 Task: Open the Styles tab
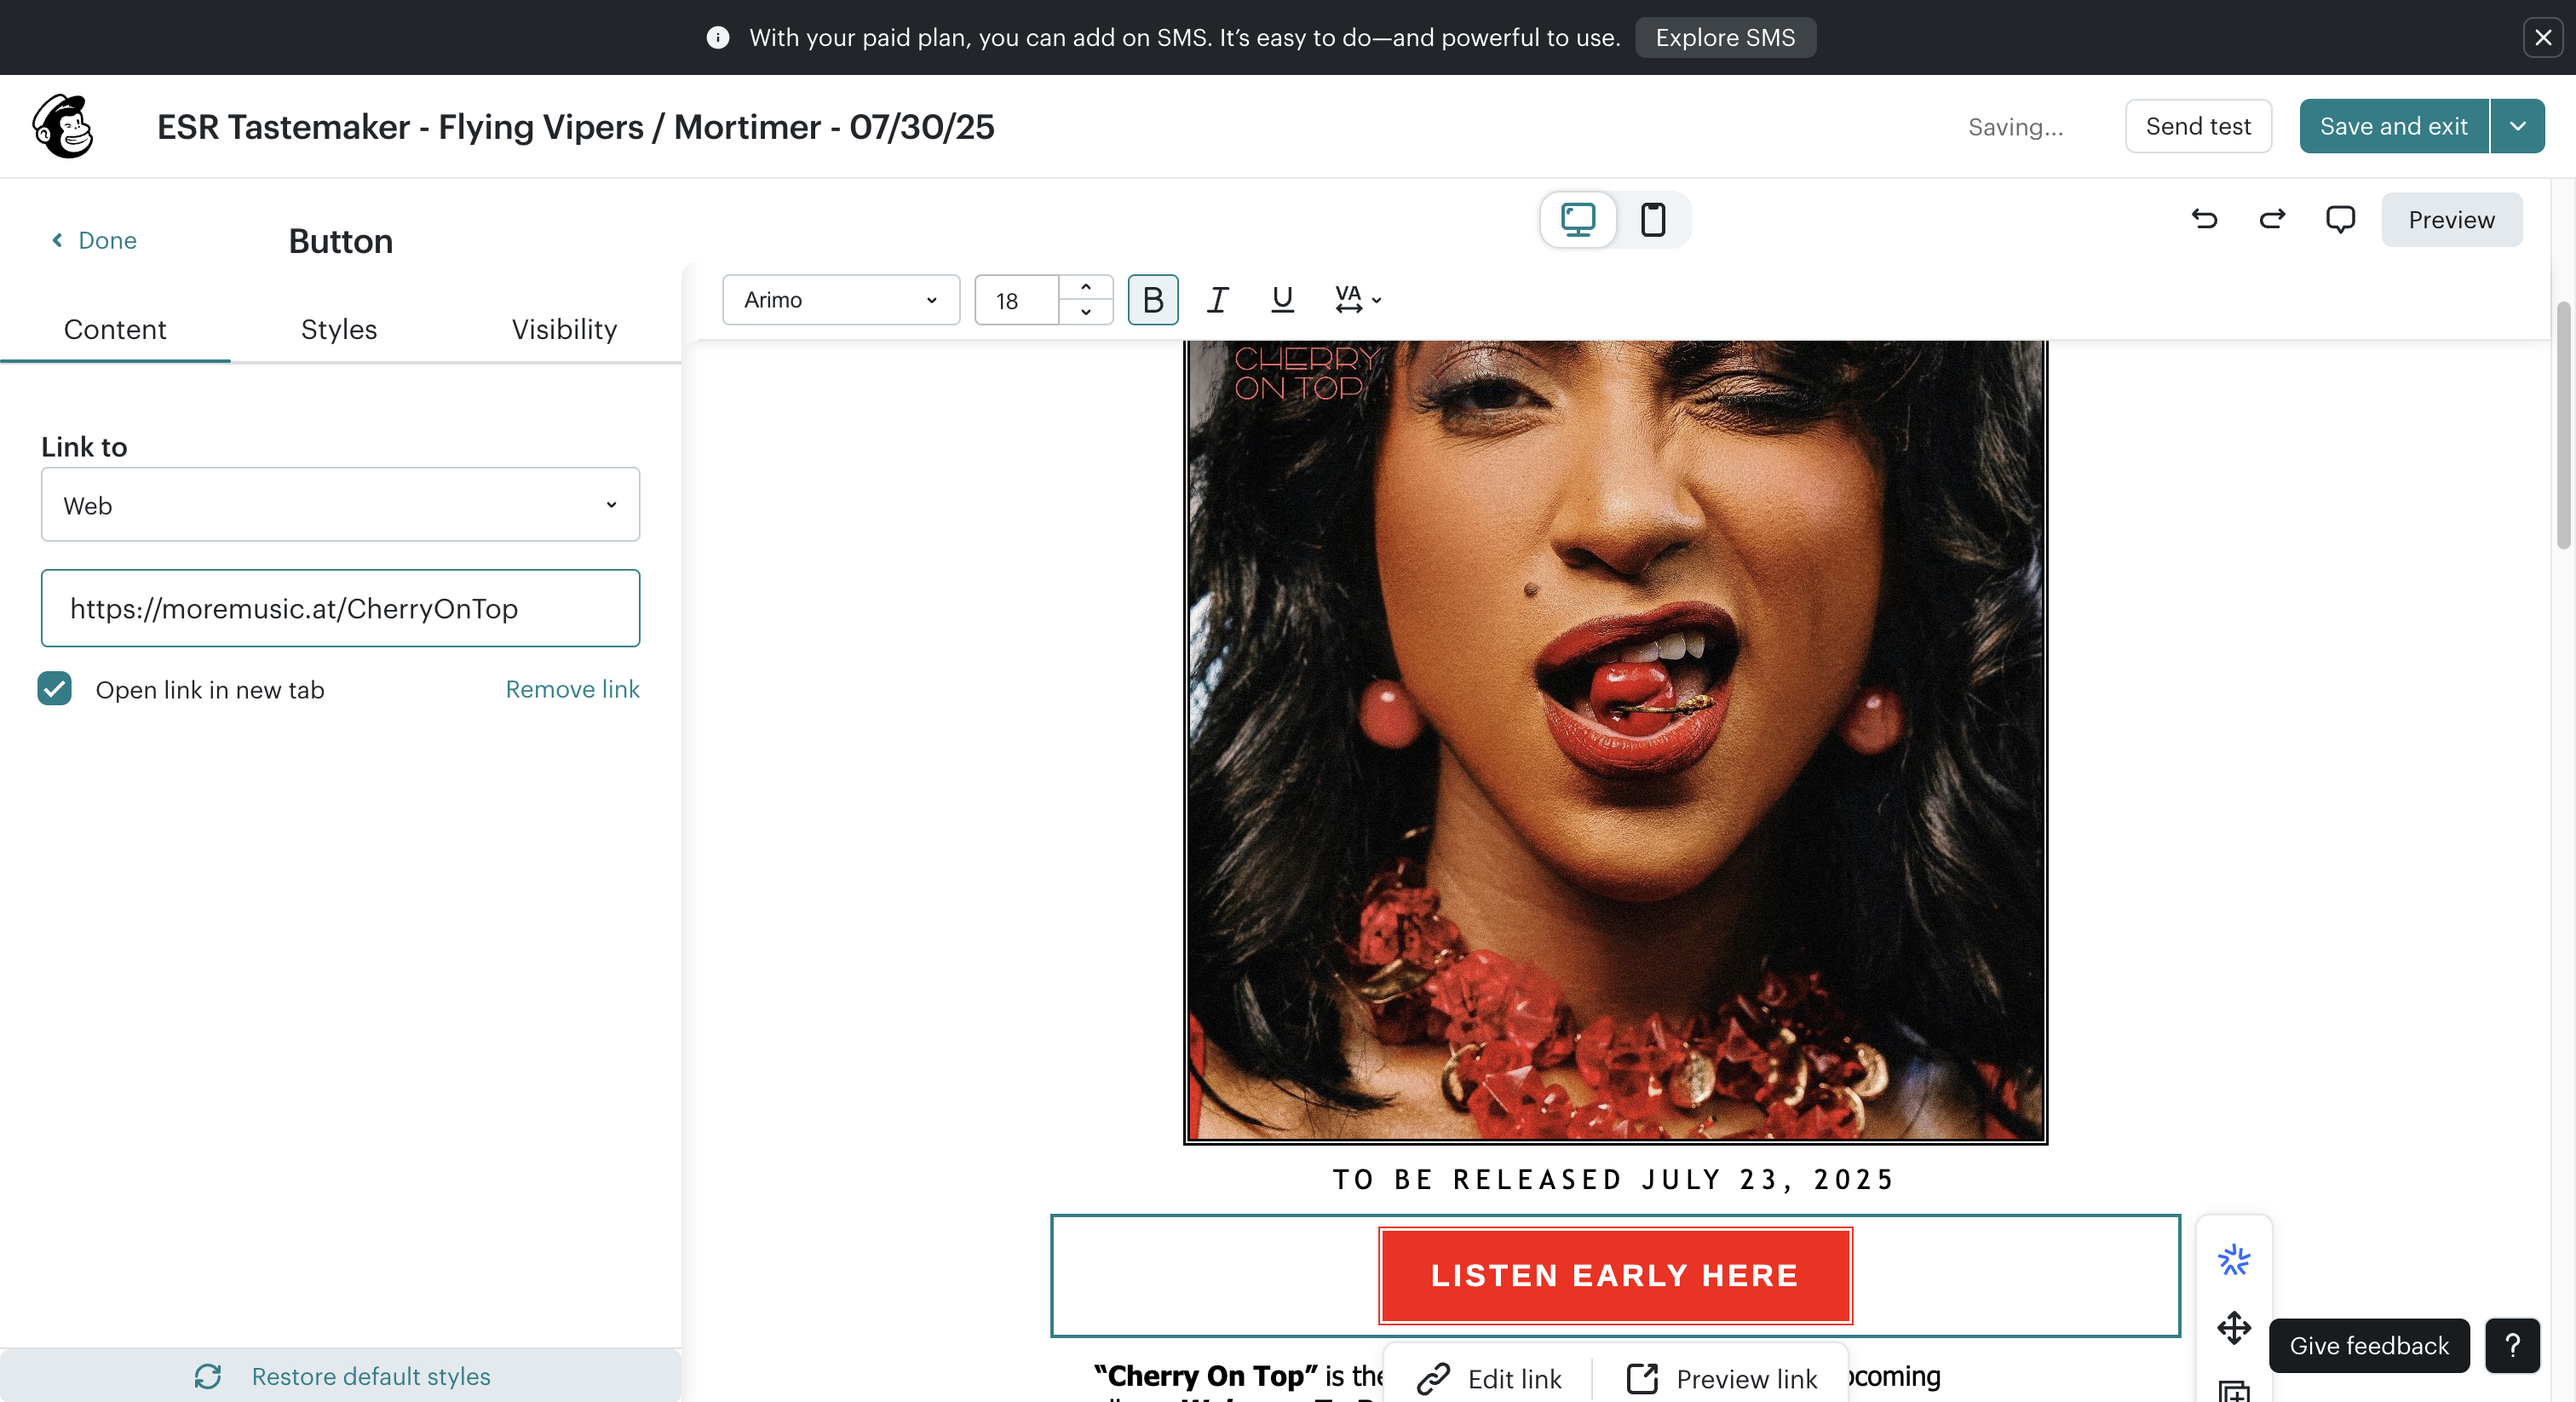click(339, 329)
